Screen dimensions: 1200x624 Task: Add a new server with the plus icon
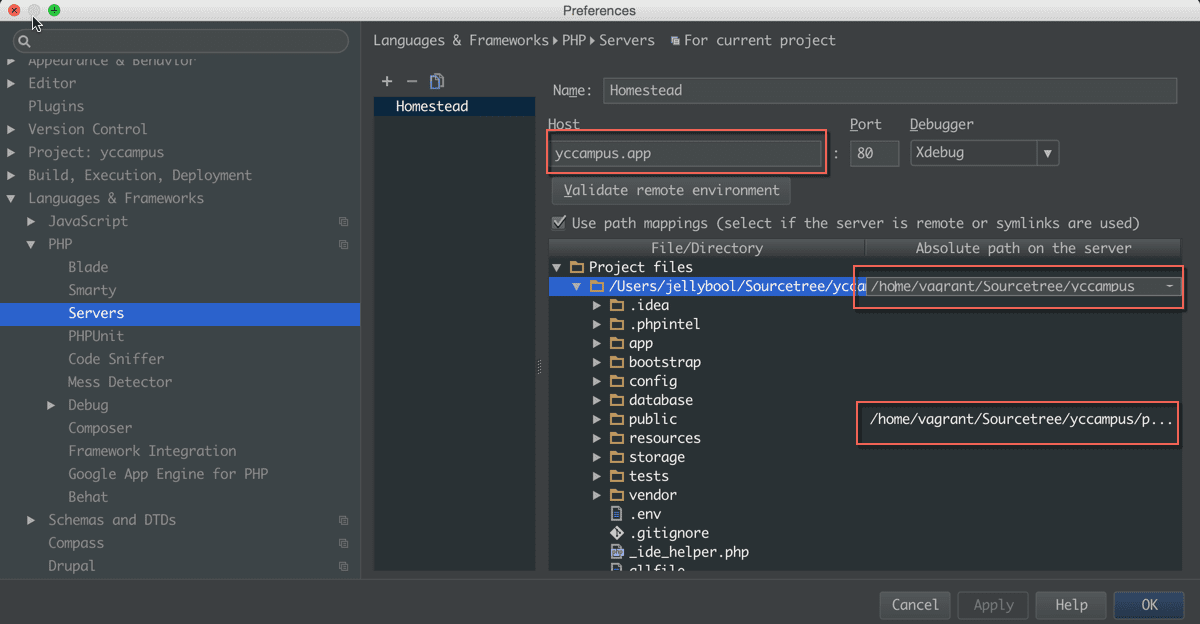pos(387,81)
